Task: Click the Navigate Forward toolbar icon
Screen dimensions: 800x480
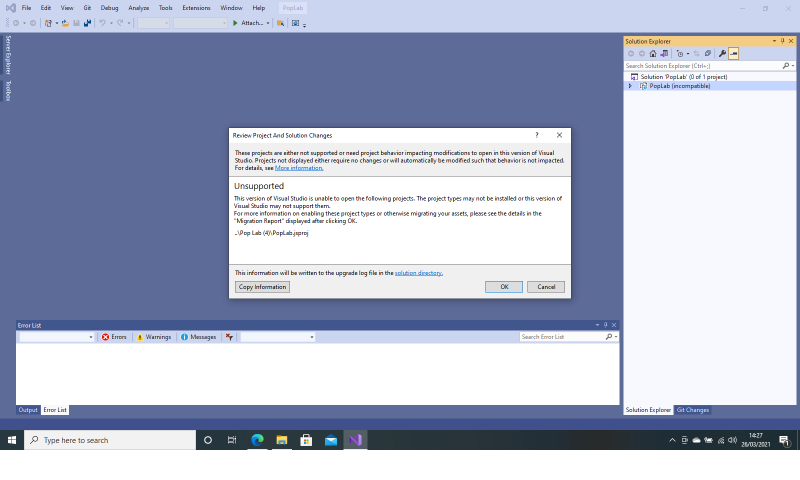Action: click(33, 23)
